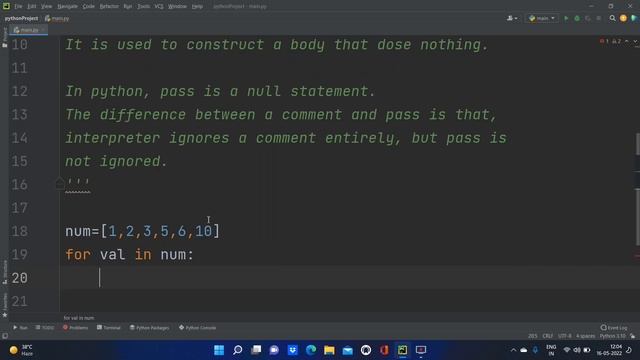Viewport: 640px width, 360px height.
Task: Close the main.py editor tab
Action: (43, 30)
